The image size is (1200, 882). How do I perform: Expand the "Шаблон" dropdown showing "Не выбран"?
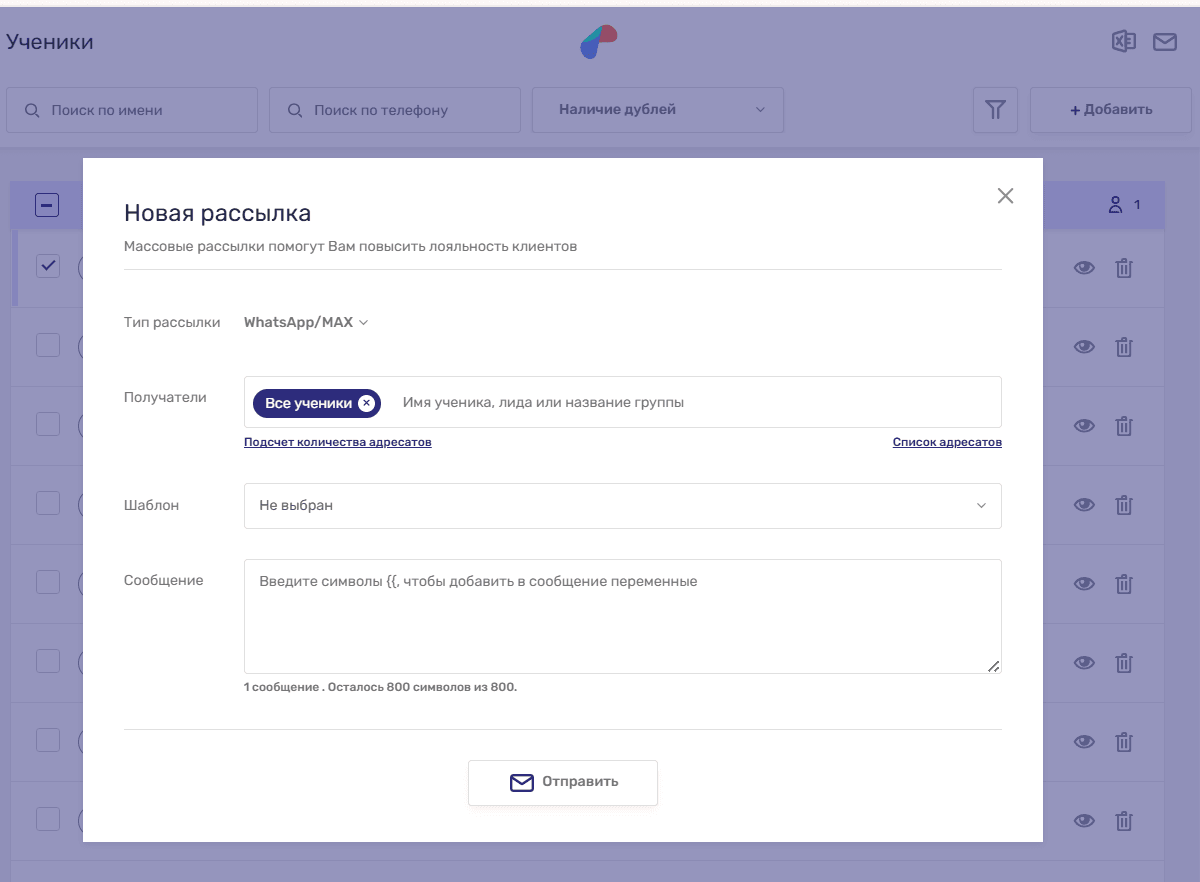click(623, 506)
